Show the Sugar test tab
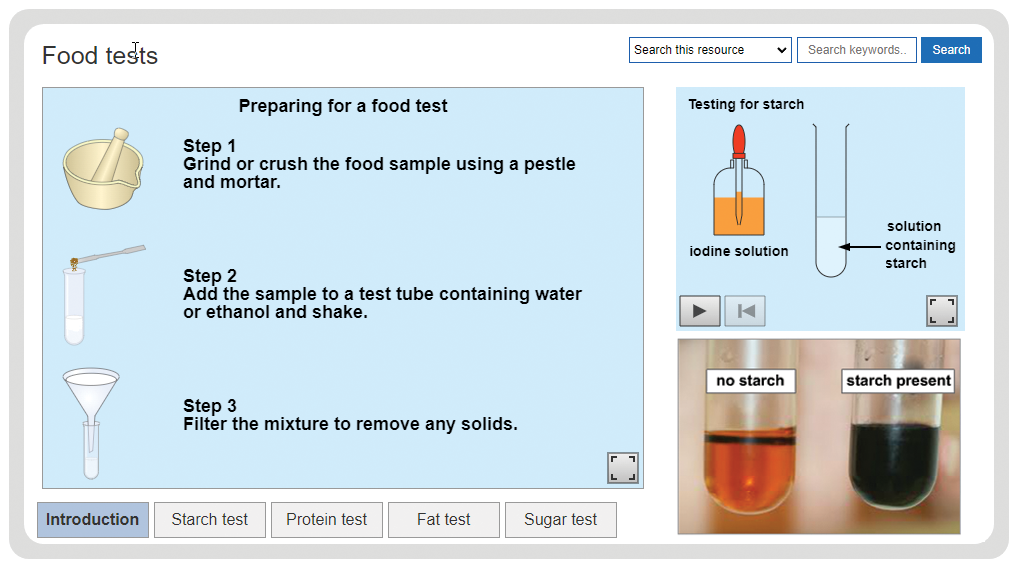Screen dimensions: 1018x566 pyautogui.click(x=560, y=520)
